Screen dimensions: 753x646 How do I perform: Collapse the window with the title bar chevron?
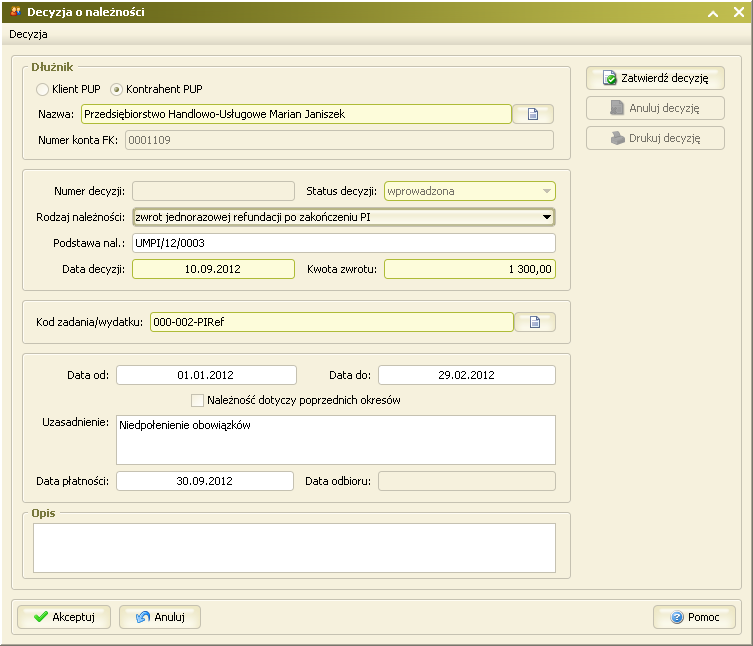click(713, 13)
